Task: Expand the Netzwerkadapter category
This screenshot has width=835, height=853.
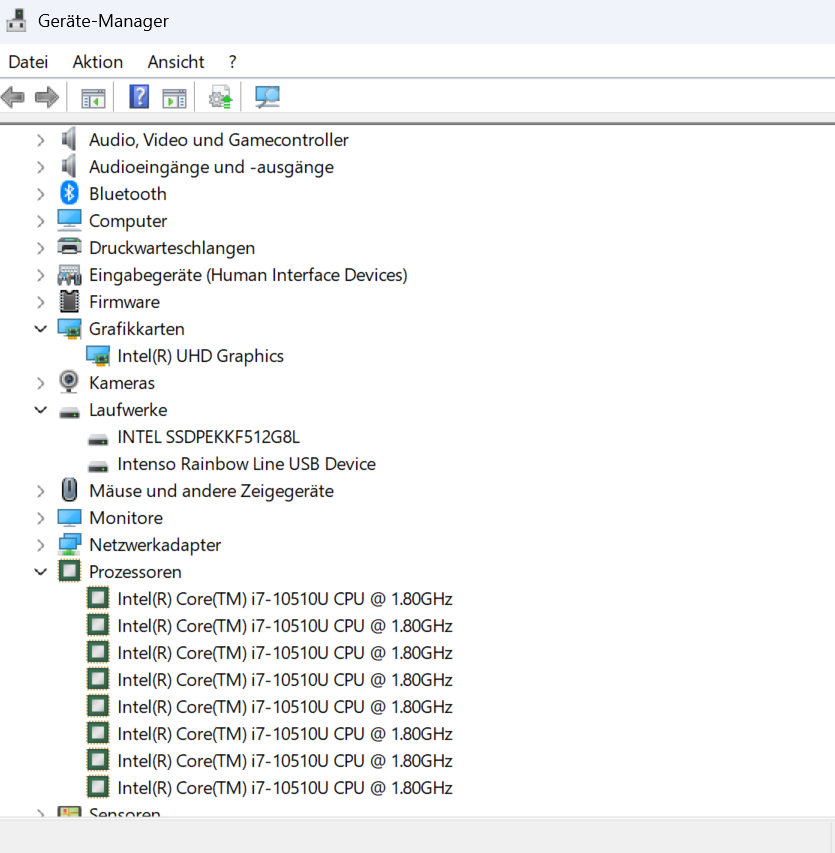Action: (x=41, y=545)
